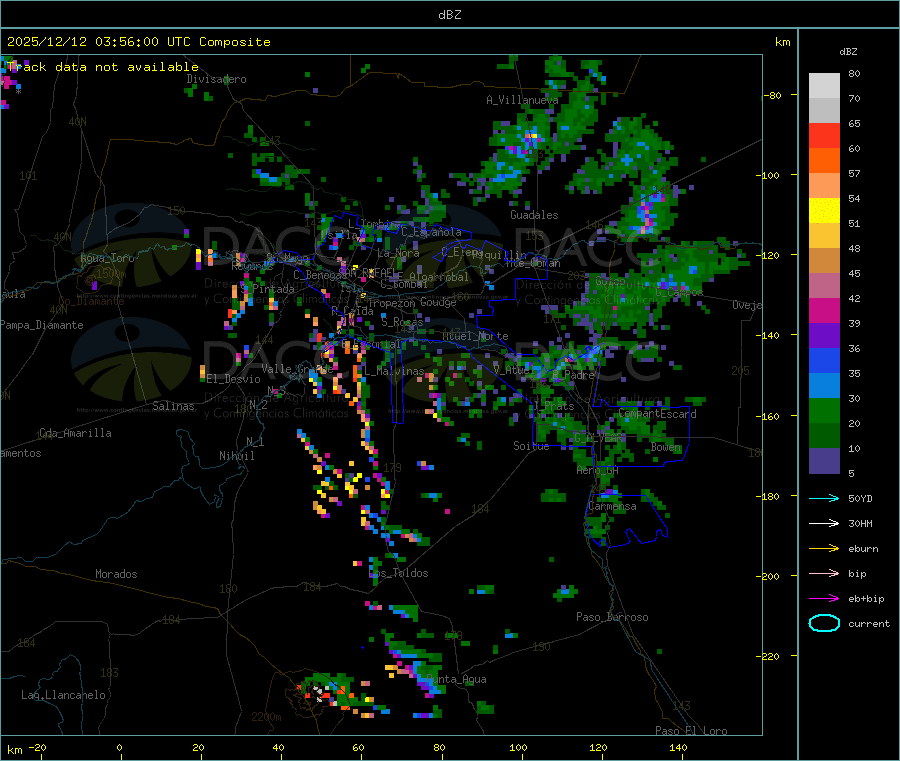
Task: Click the 'dBZ' heading above the color scale
Action: pyautogui.click(x=848, y=52)
